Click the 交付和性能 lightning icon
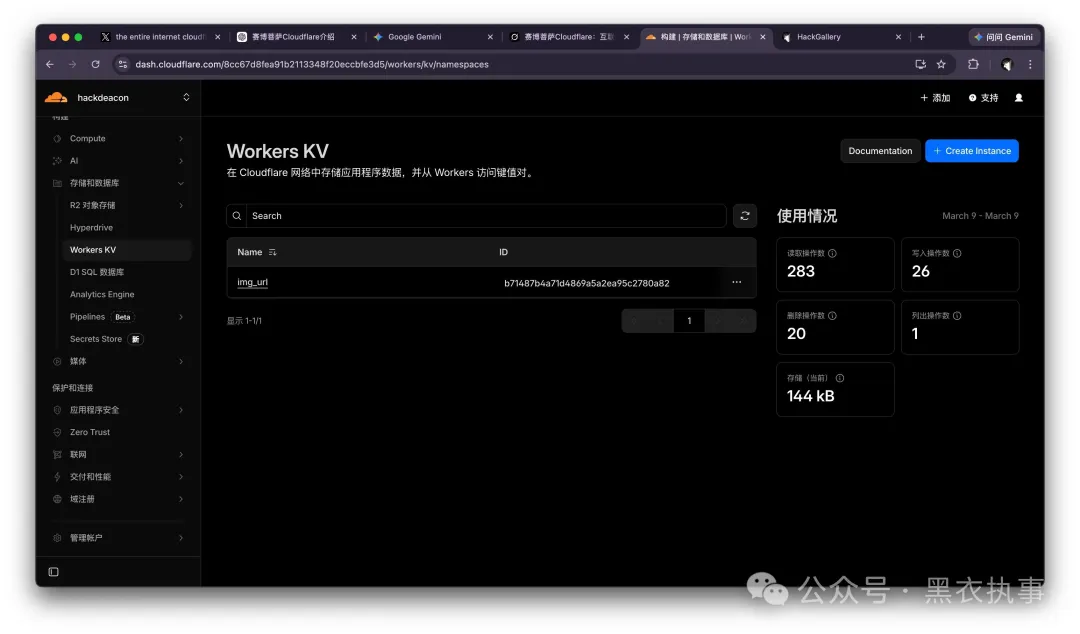This screenshot has height=634, width=1080. point(57,477)
